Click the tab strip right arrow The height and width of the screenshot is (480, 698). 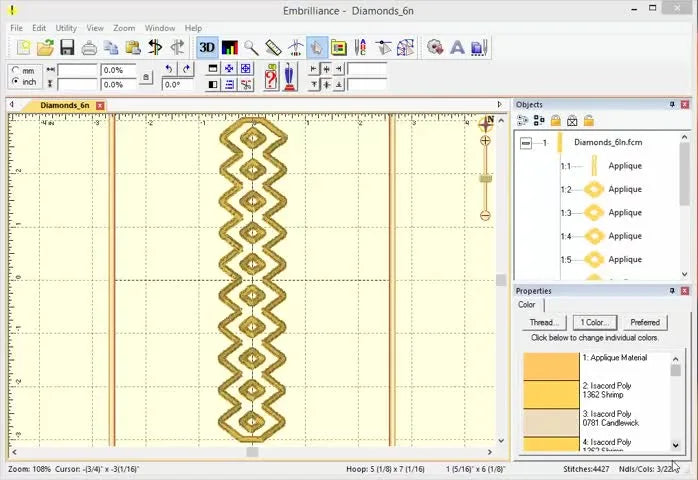pos(499,105)
